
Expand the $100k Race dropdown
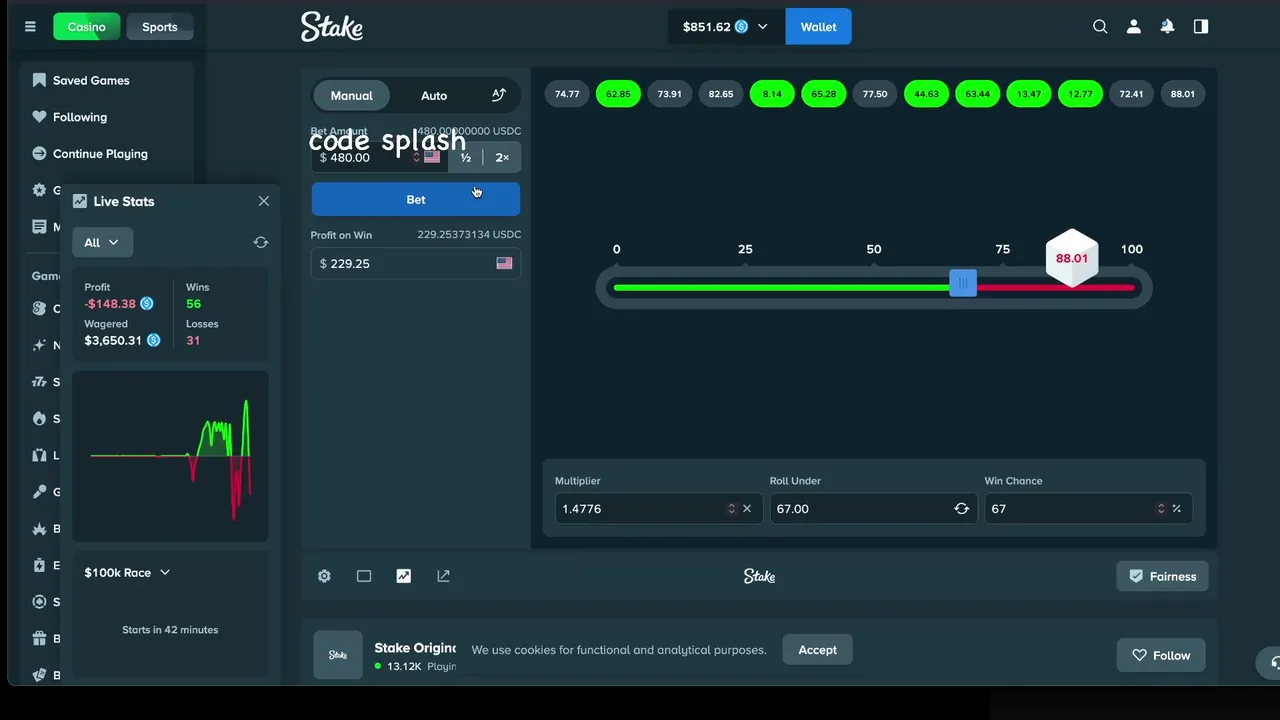click(x=127, y=573)
